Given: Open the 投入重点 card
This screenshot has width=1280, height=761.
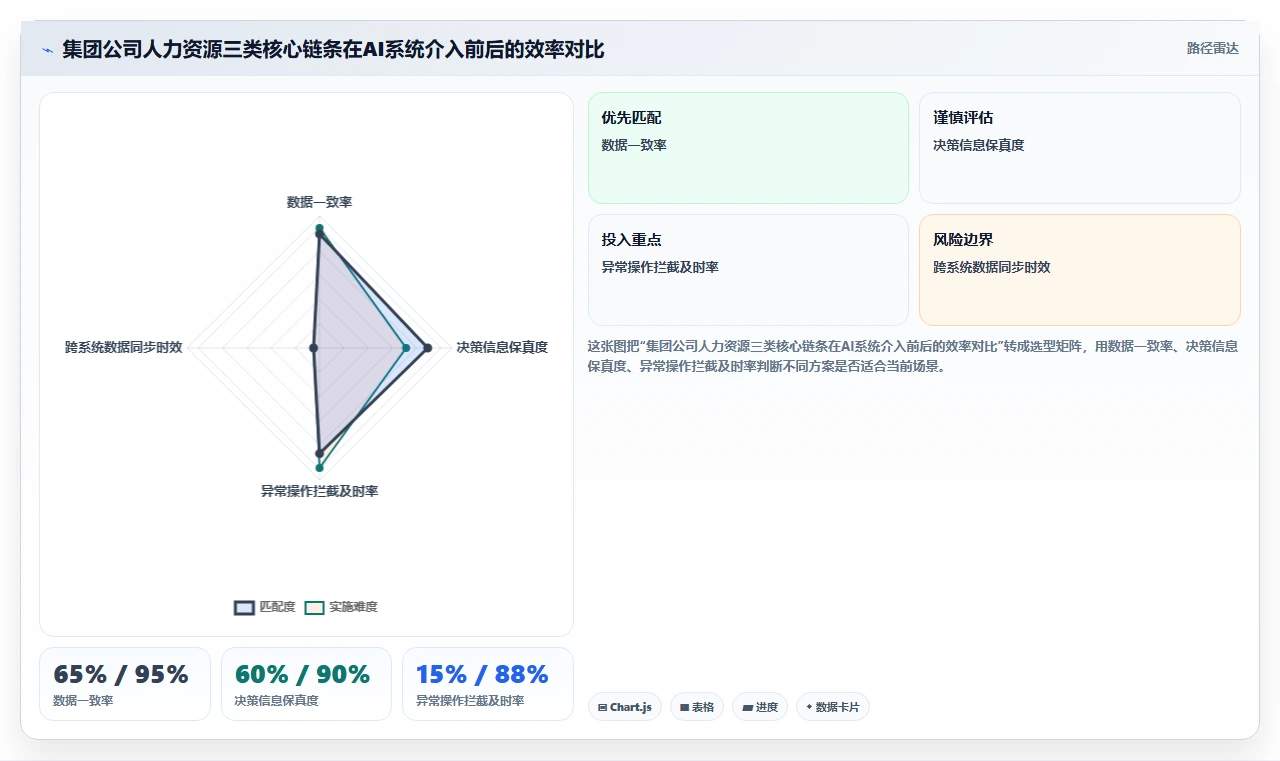Looking at the screenshot, I should [748, 270].
